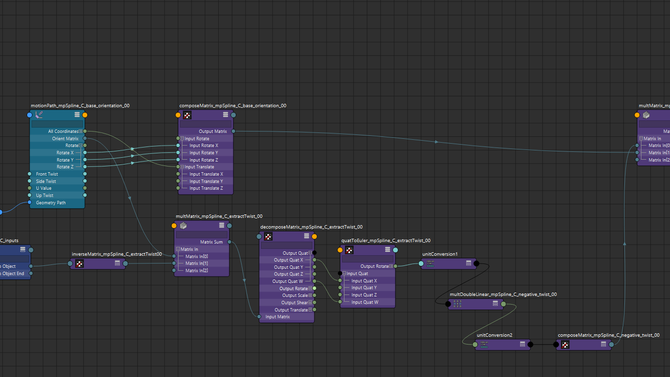Collapse Input Quat on quatToEuler node

tap(344, 274)
